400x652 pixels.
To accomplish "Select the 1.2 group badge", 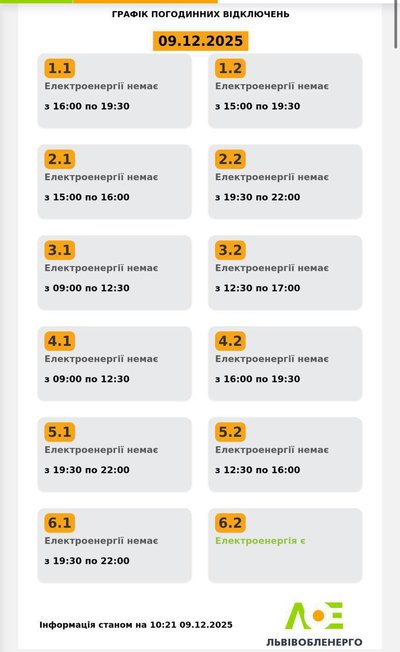I will (x=230, y=68).
